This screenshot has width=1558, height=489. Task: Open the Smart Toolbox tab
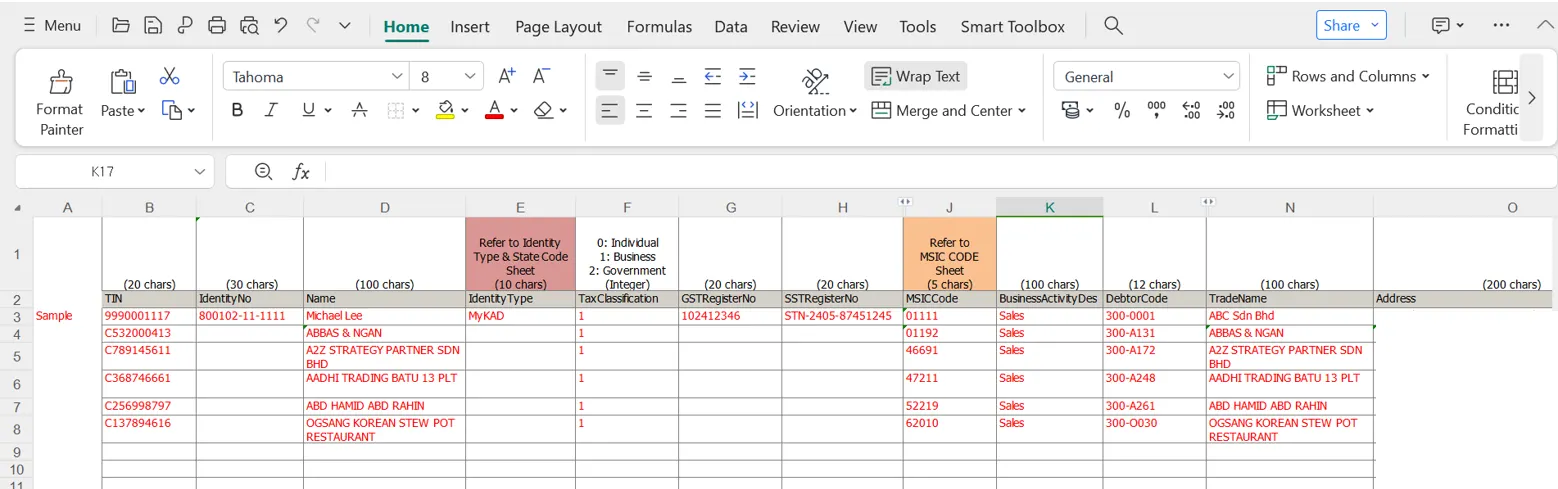click(1013, 27)
